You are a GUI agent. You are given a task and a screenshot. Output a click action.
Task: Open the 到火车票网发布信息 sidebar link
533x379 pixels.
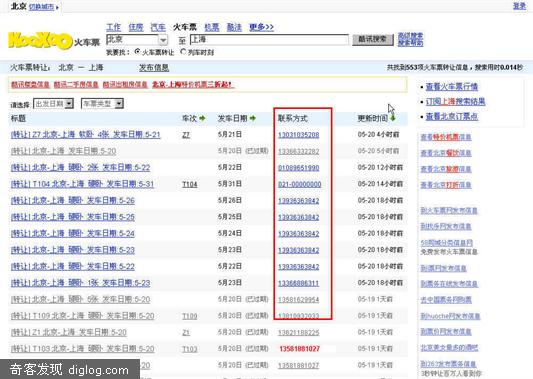pos(449,211)
